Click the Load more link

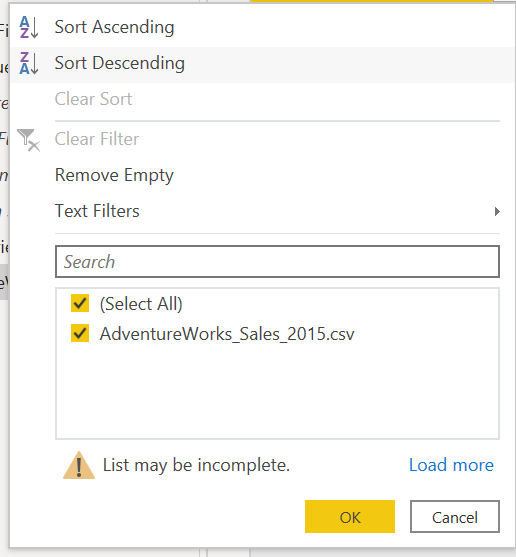click(x=451, y=465)
